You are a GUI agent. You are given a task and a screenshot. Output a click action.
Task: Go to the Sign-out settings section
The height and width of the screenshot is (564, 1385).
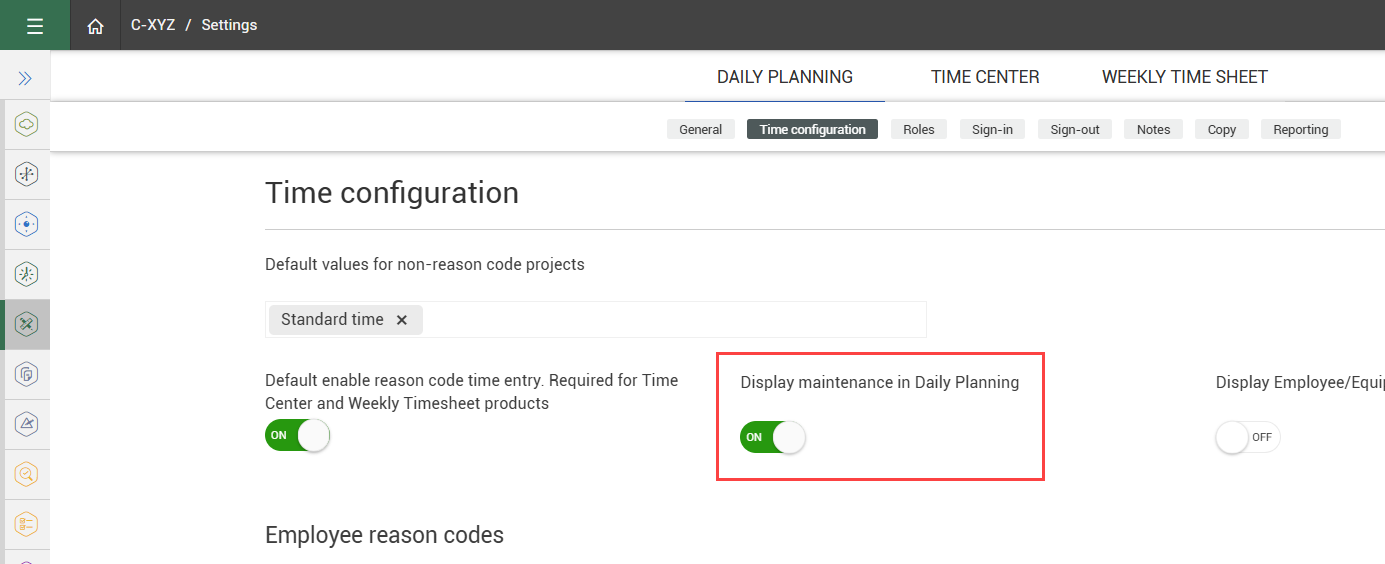1074,129
